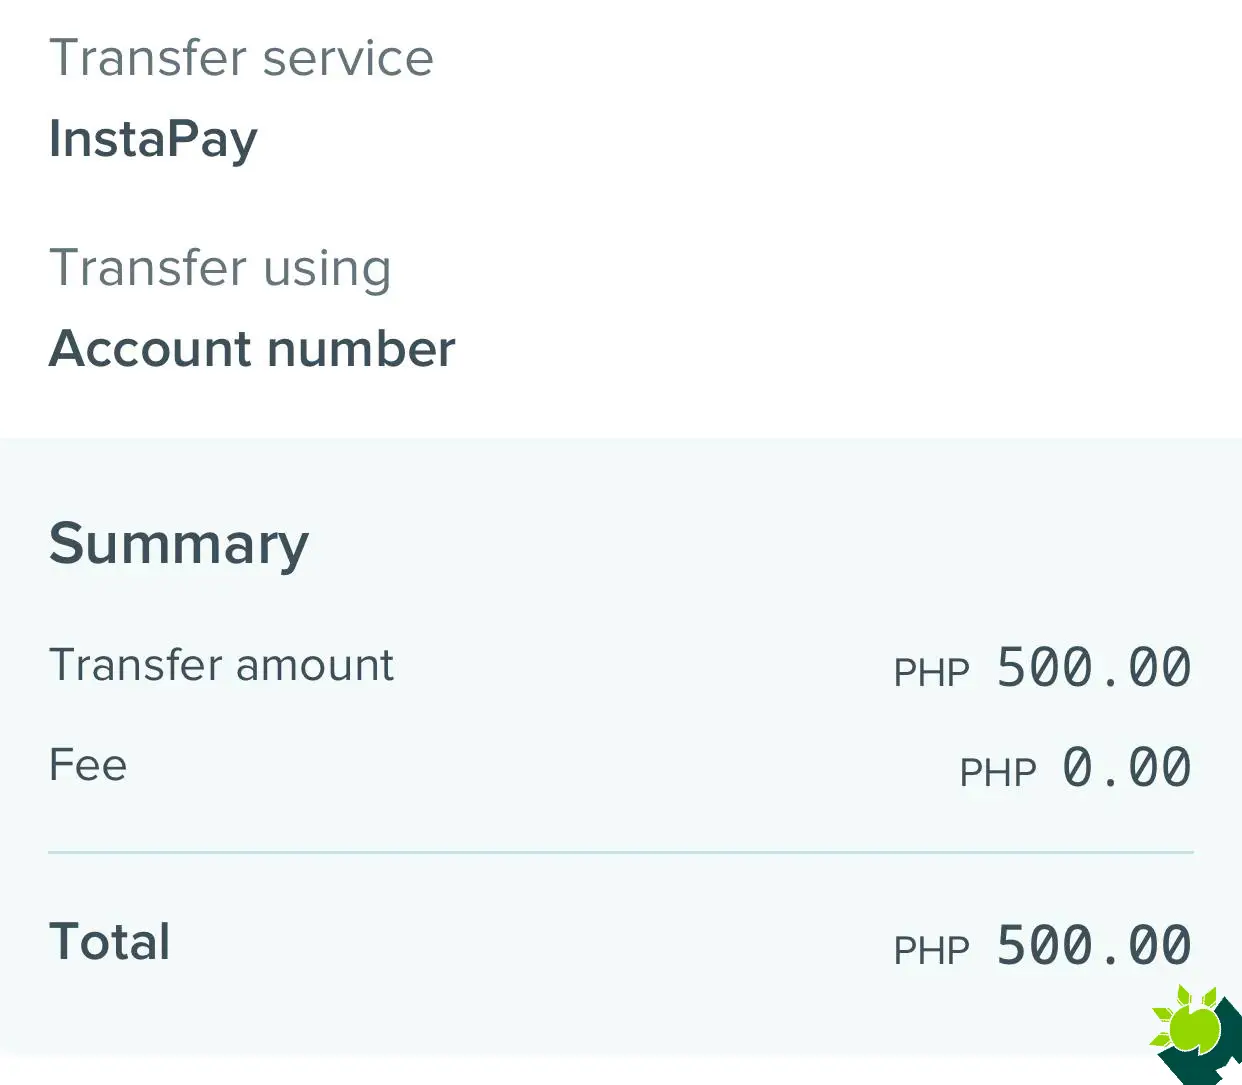The image size is (1242, 1085).
Task: Click the Summary section heading
Action: [178, 543]
